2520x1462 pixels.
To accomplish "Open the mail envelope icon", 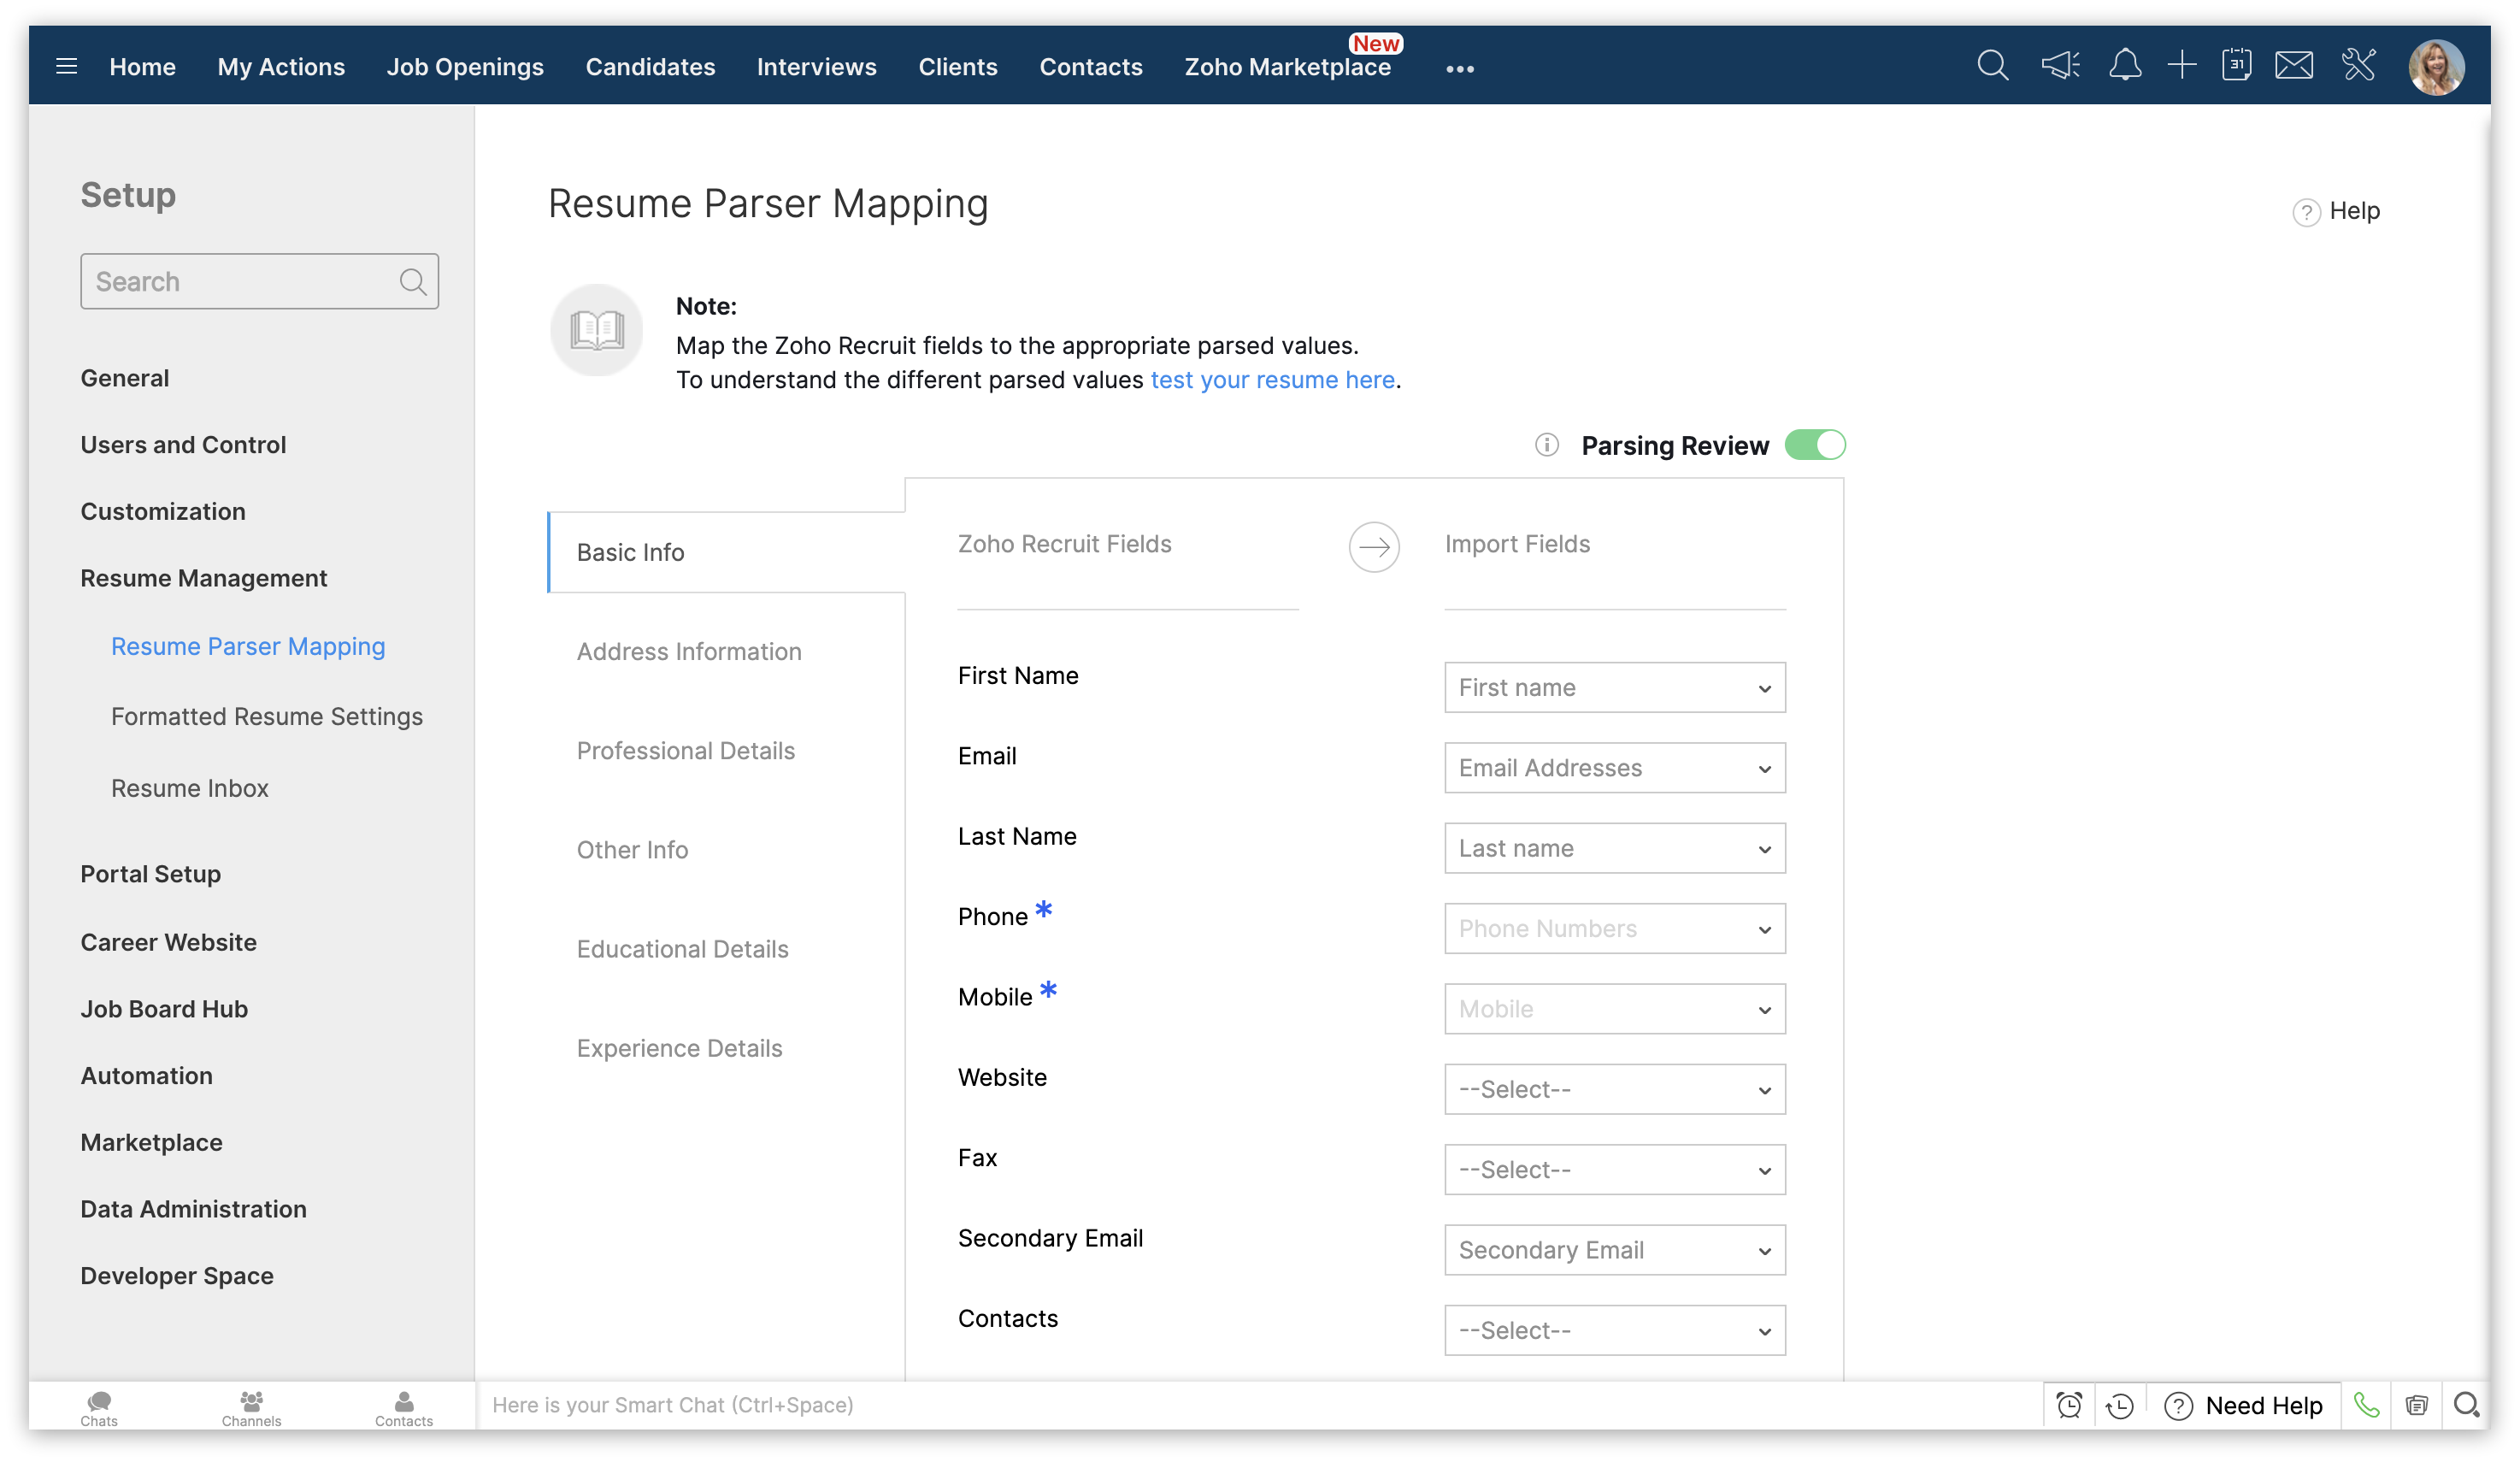I will click(2294, 66).
